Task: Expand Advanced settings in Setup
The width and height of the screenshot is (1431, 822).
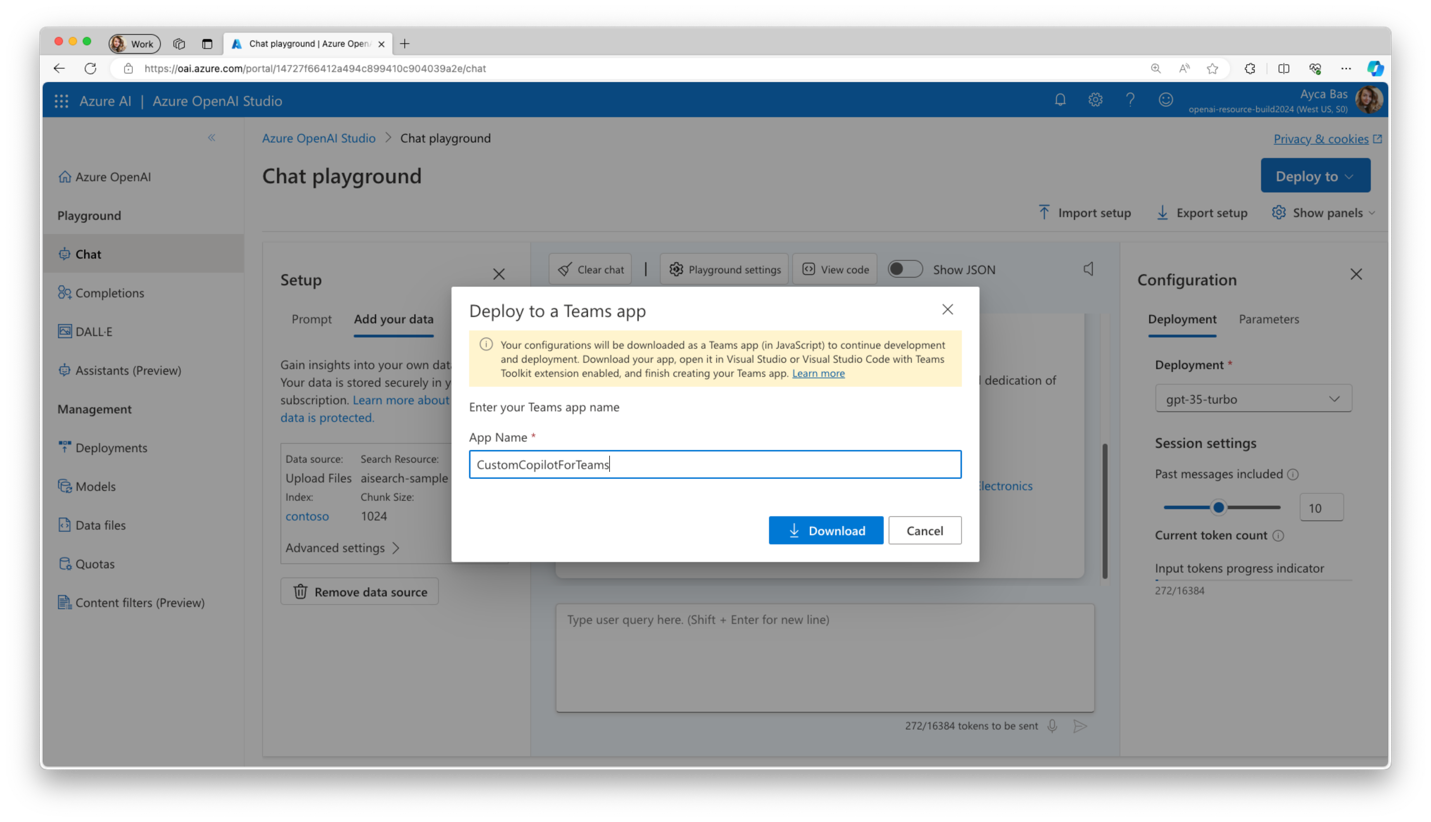Action: pos(343,548)
